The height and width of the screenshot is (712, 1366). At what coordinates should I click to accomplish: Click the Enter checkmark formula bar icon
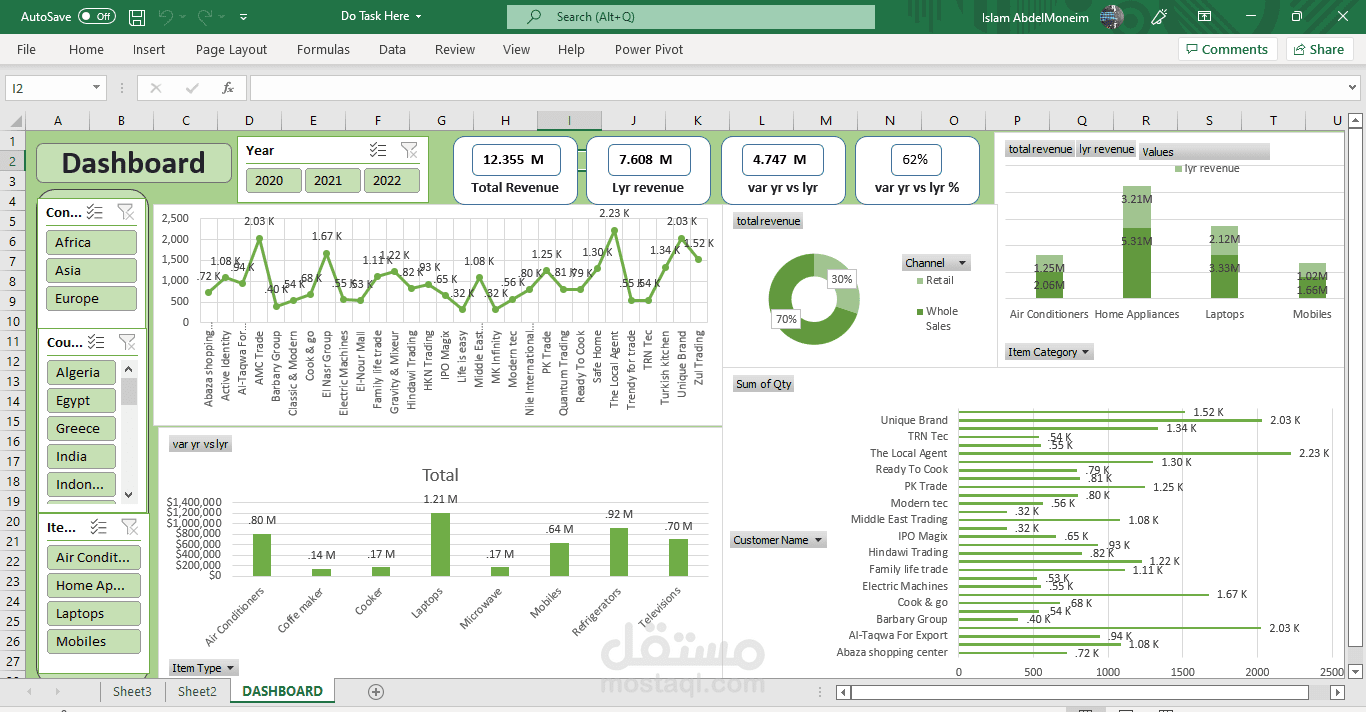coord(192,88)
